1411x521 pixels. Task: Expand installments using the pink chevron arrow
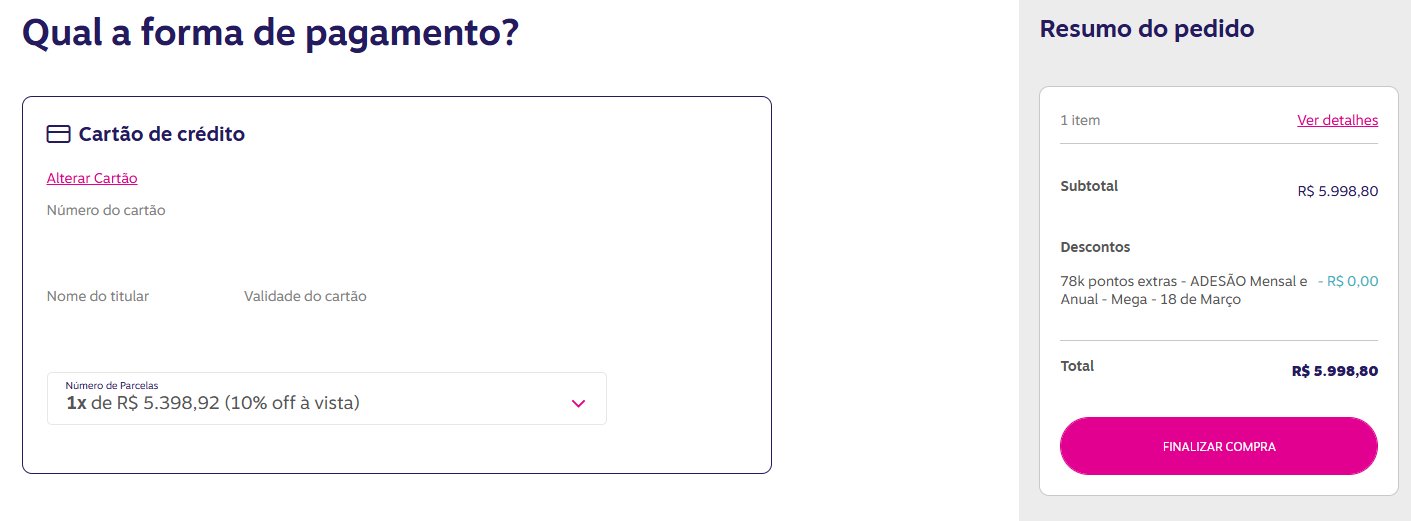coord(578,403)
